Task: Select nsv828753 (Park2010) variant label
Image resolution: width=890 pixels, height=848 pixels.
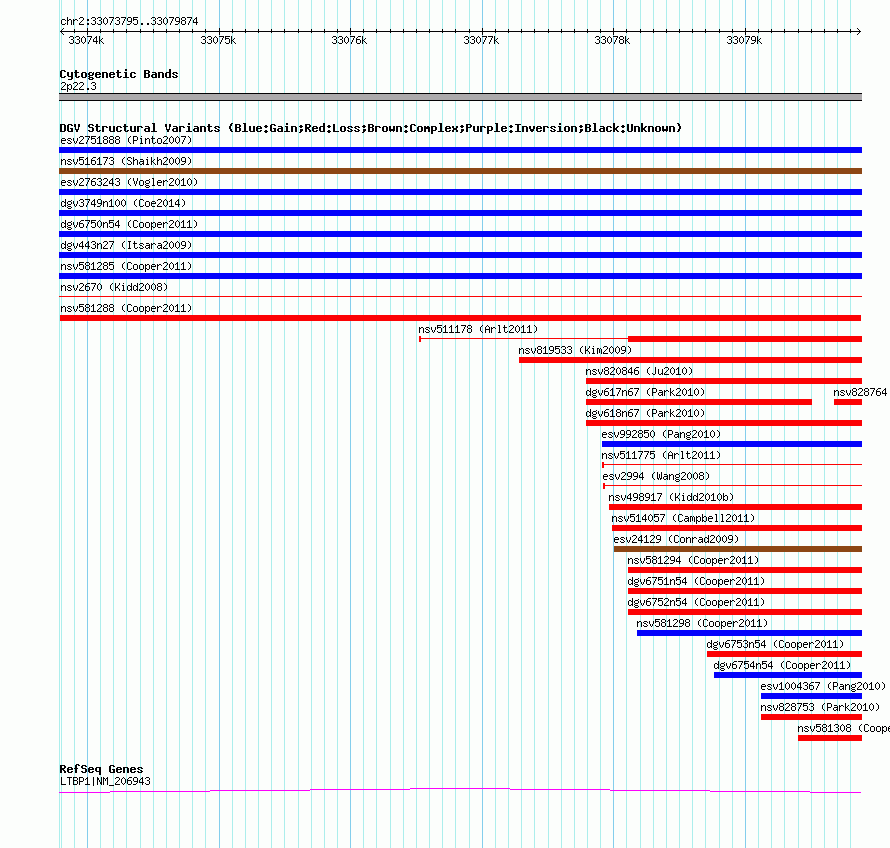Action: (x=820, y=707)
